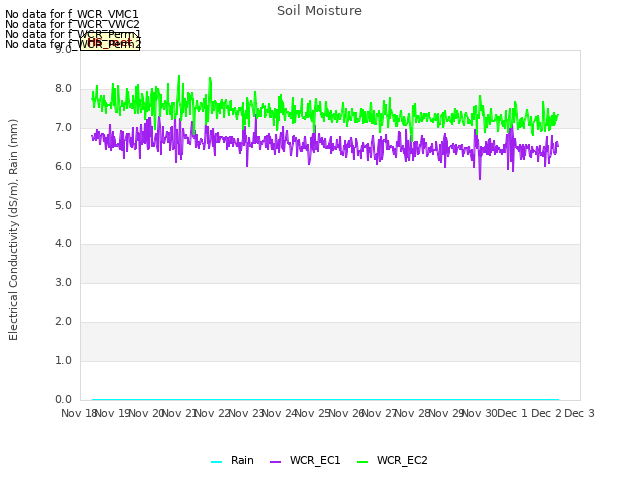
Task: Click the Dec 2 x-axis tick label
Action: click(546, 413)
